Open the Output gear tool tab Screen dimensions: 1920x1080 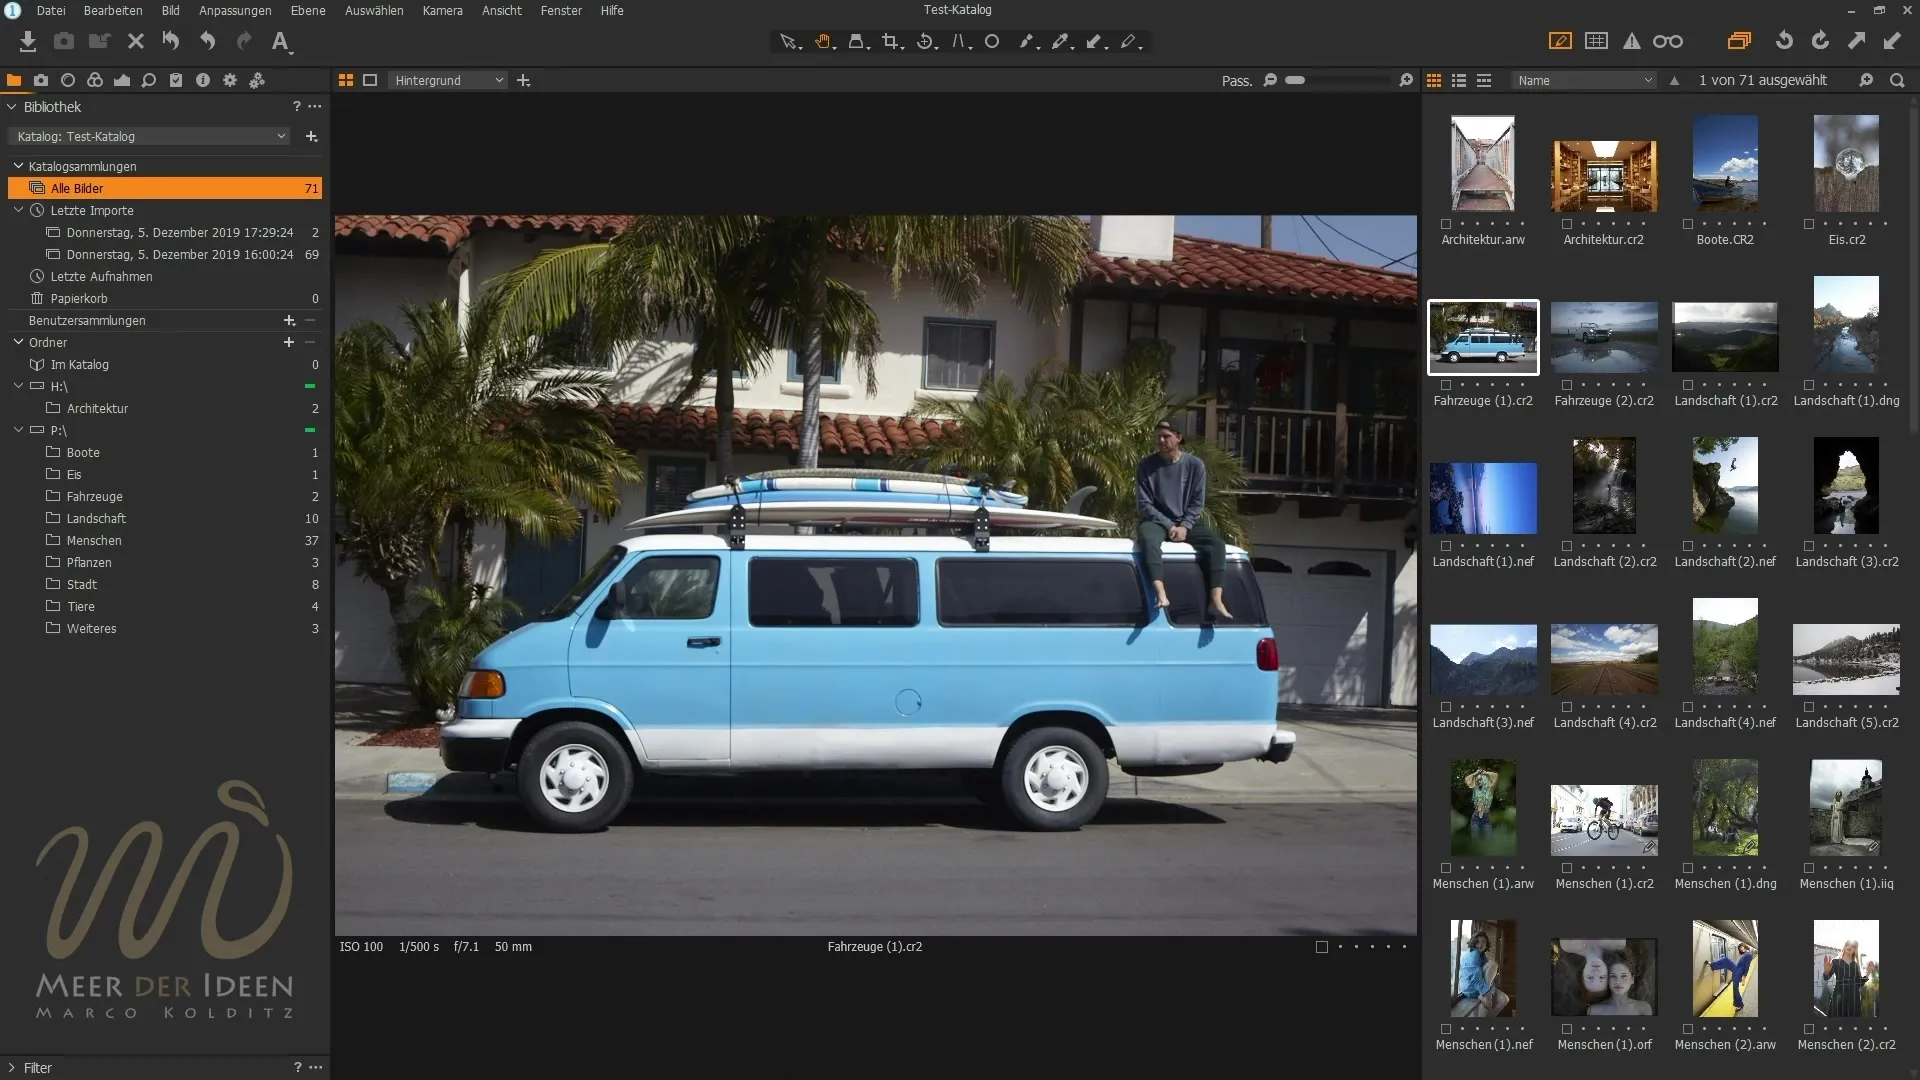(x=230, y=80)
